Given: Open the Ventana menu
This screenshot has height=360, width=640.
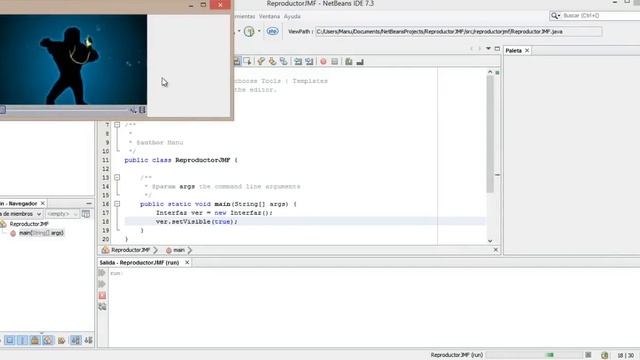Looking at the screenshot, I should point(269,16).
